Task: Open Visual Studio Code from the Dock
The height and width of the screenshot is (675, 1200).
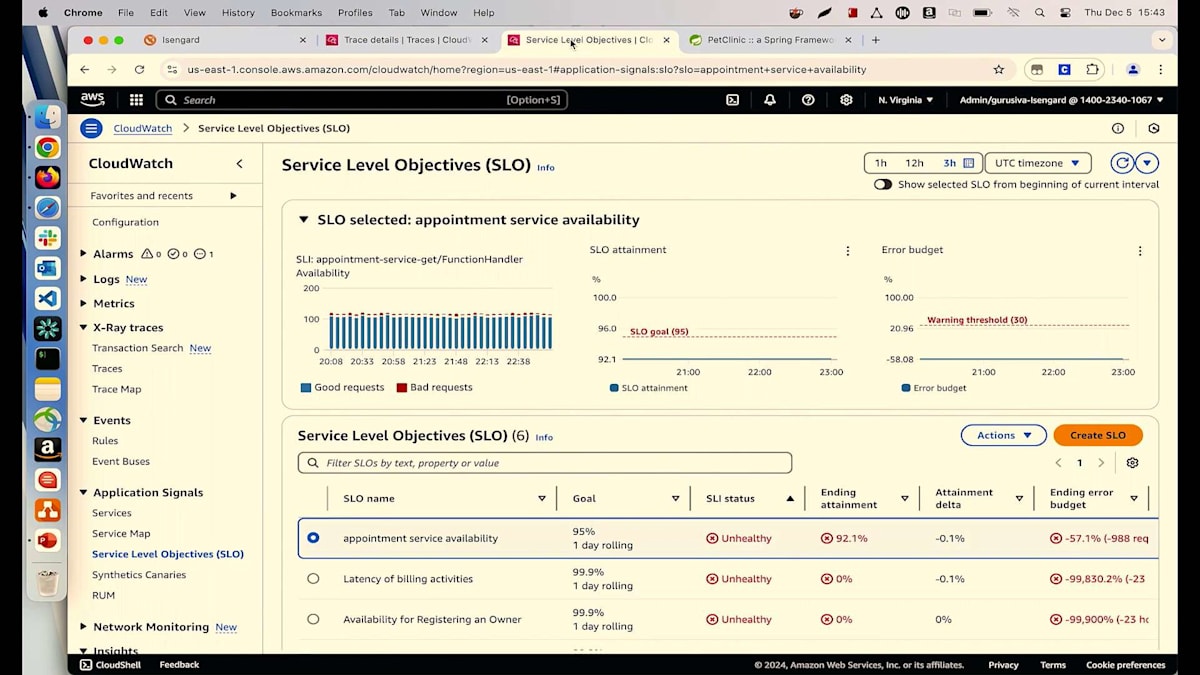Action: pyautogui.click(x=47, y=298)
